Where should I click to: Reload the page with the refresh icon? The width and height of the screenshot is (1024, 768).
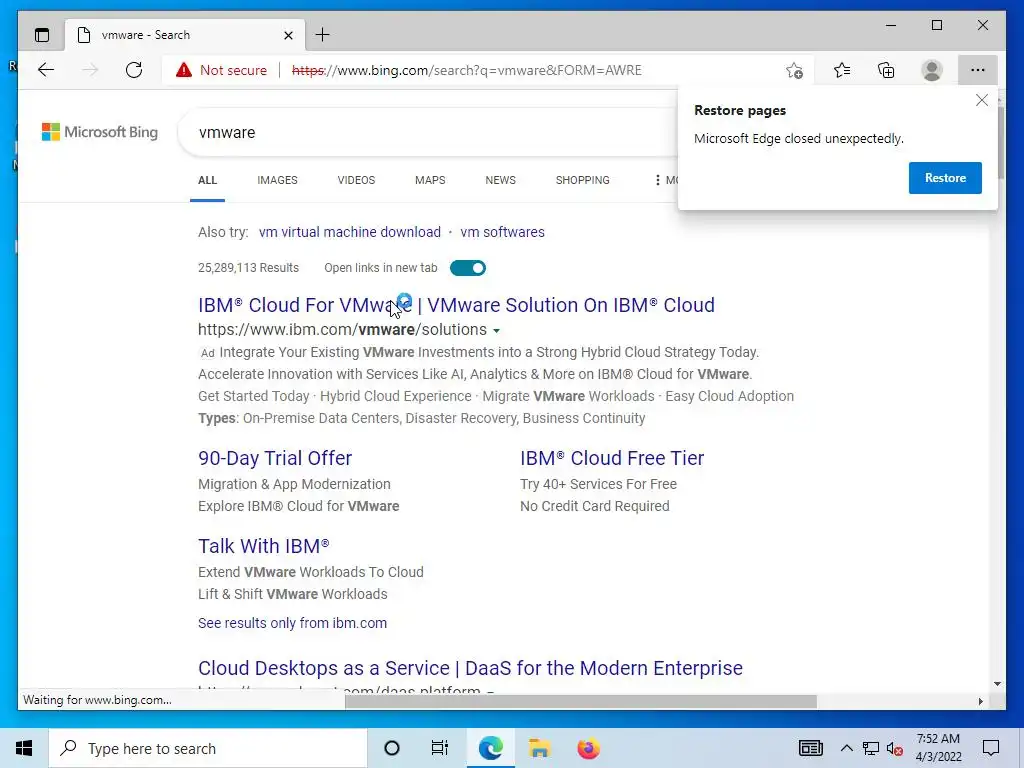[x=134, y=70]
